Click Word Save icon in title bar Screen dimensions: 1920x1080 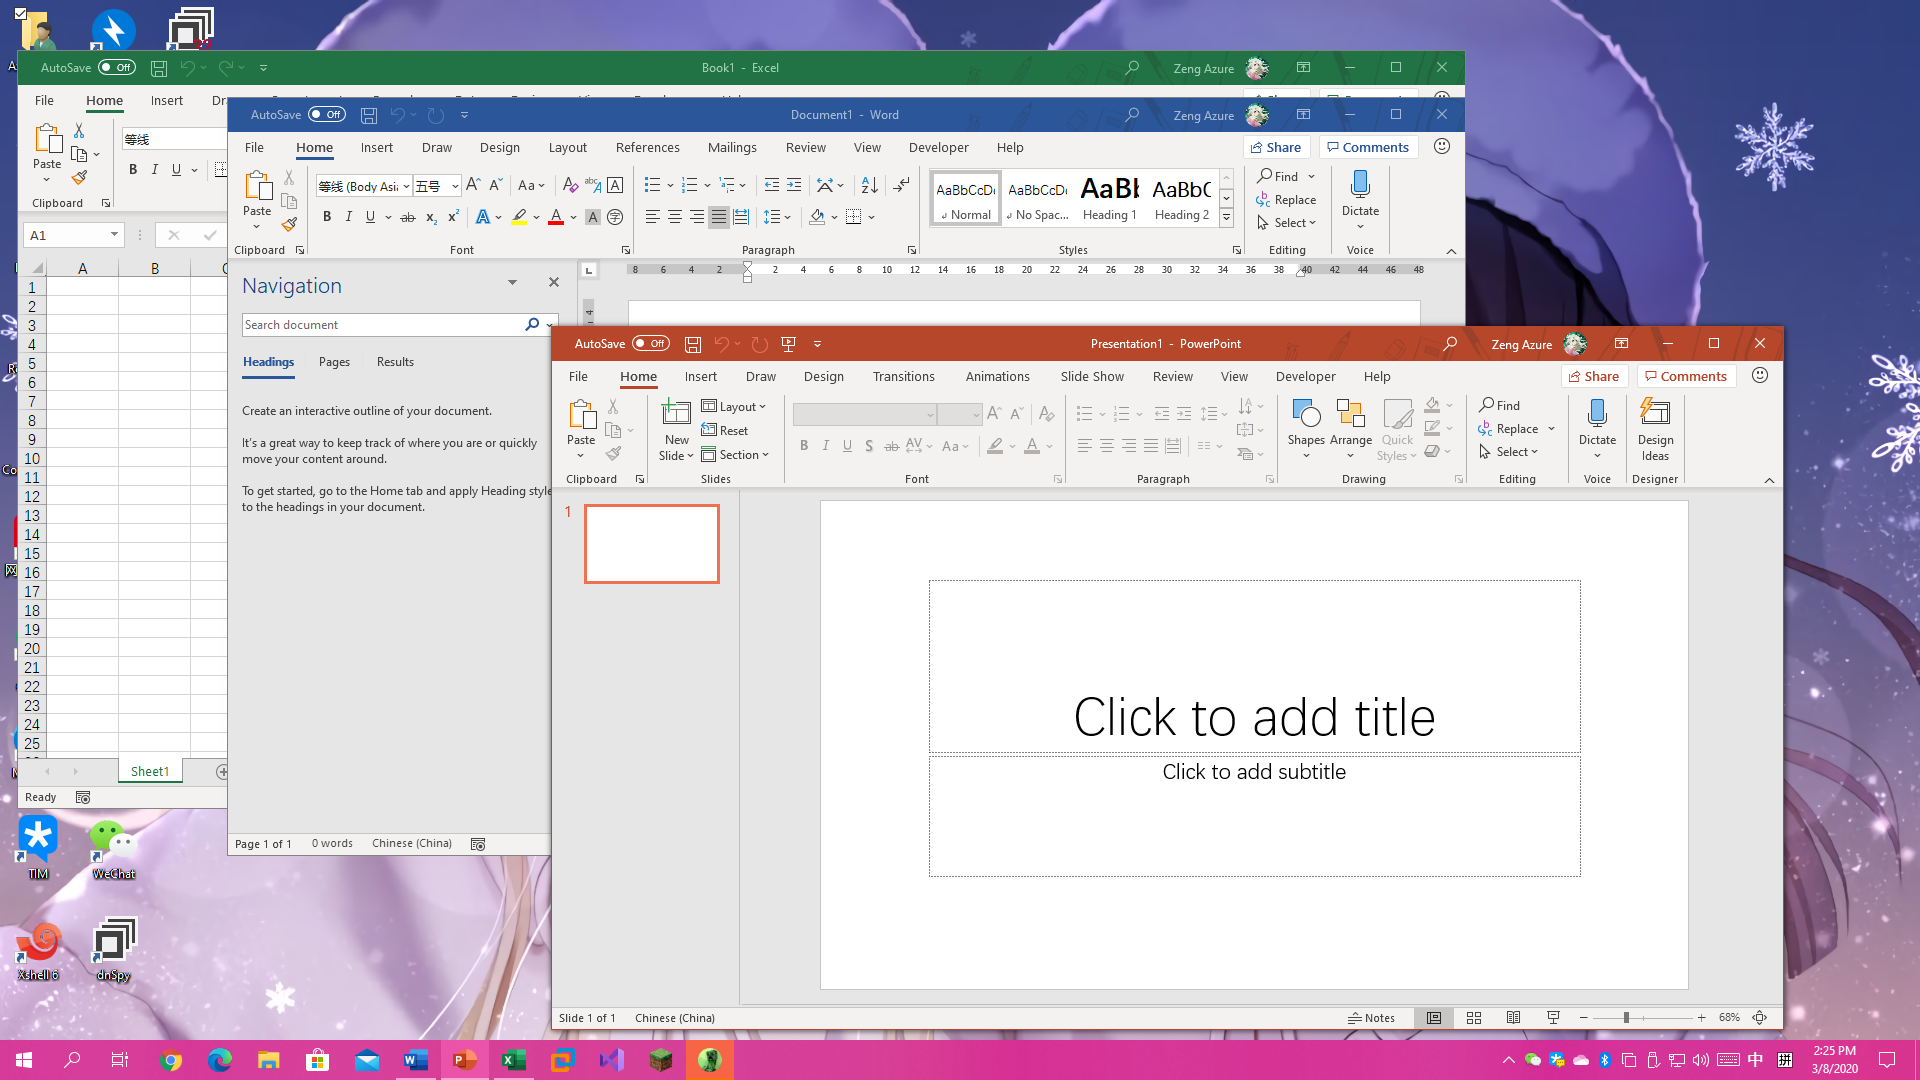point(369,115)
